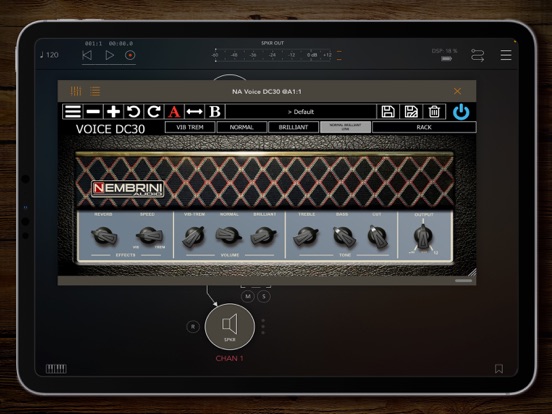Open the plugin mixer sliders view

(76, 91)
